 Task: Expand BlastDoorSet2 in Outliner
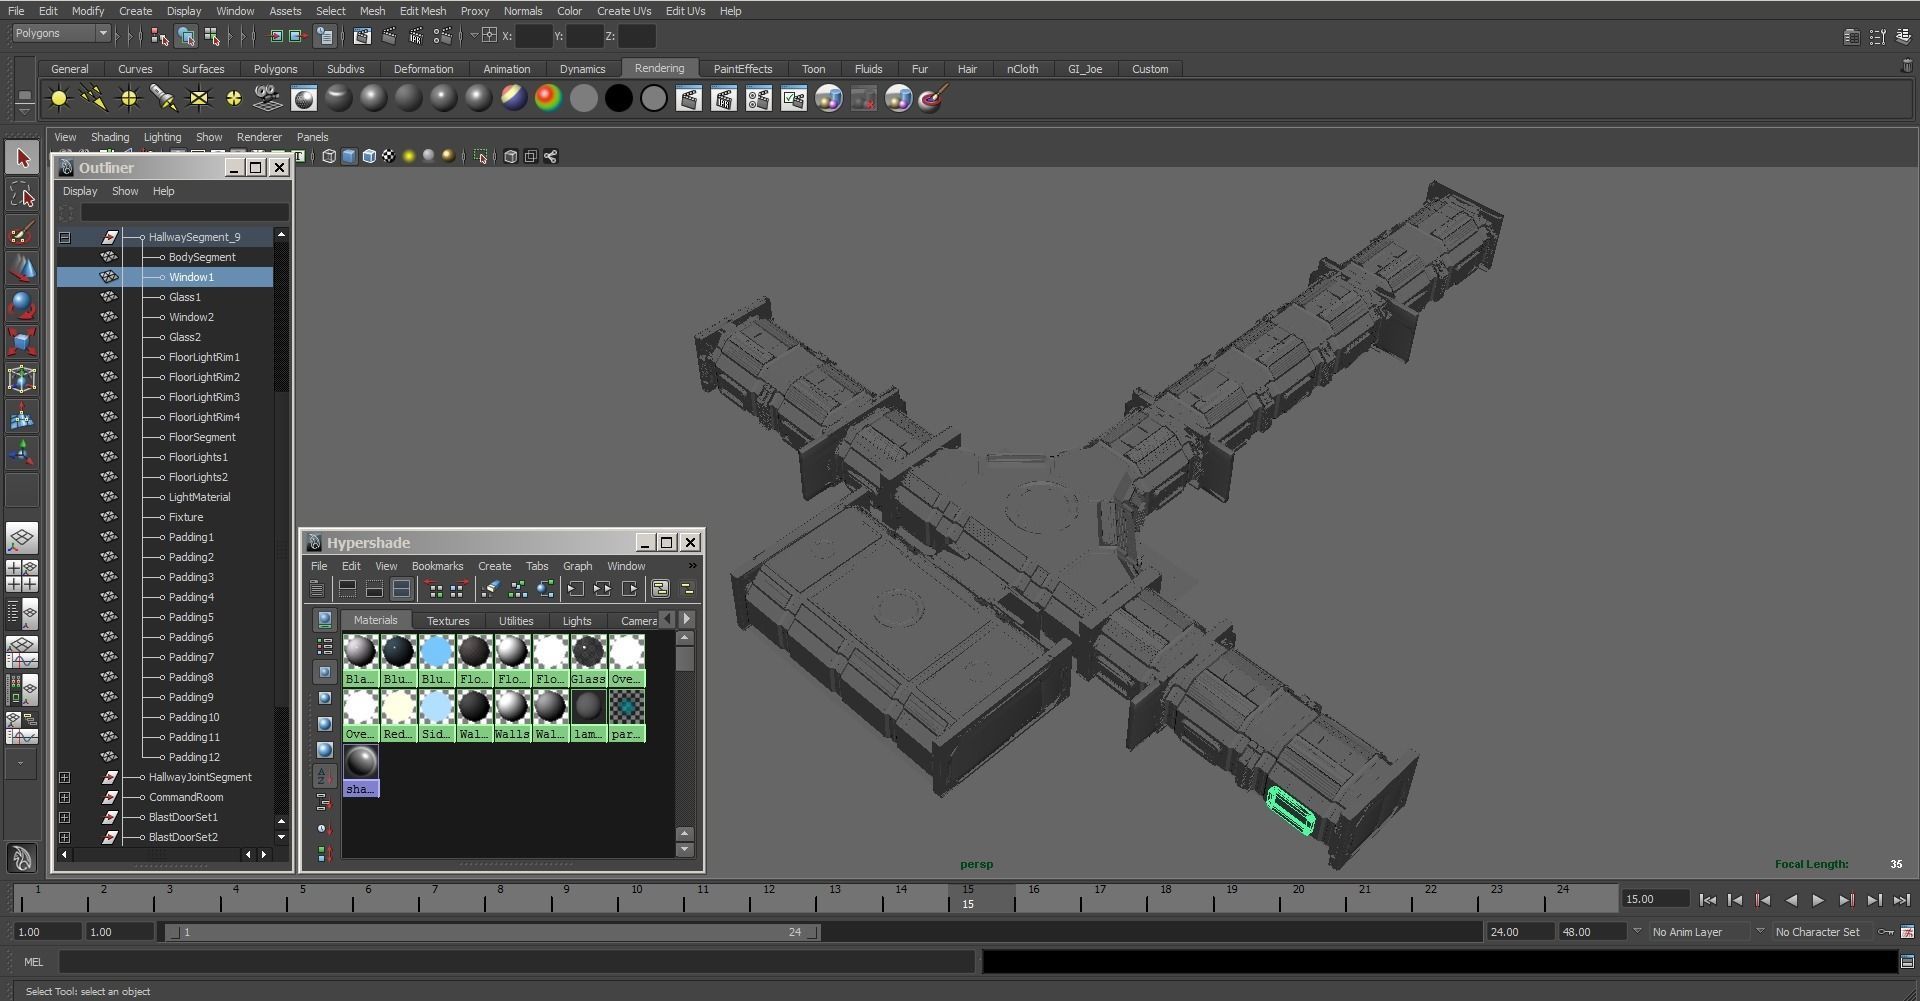(x=65, y=837)
